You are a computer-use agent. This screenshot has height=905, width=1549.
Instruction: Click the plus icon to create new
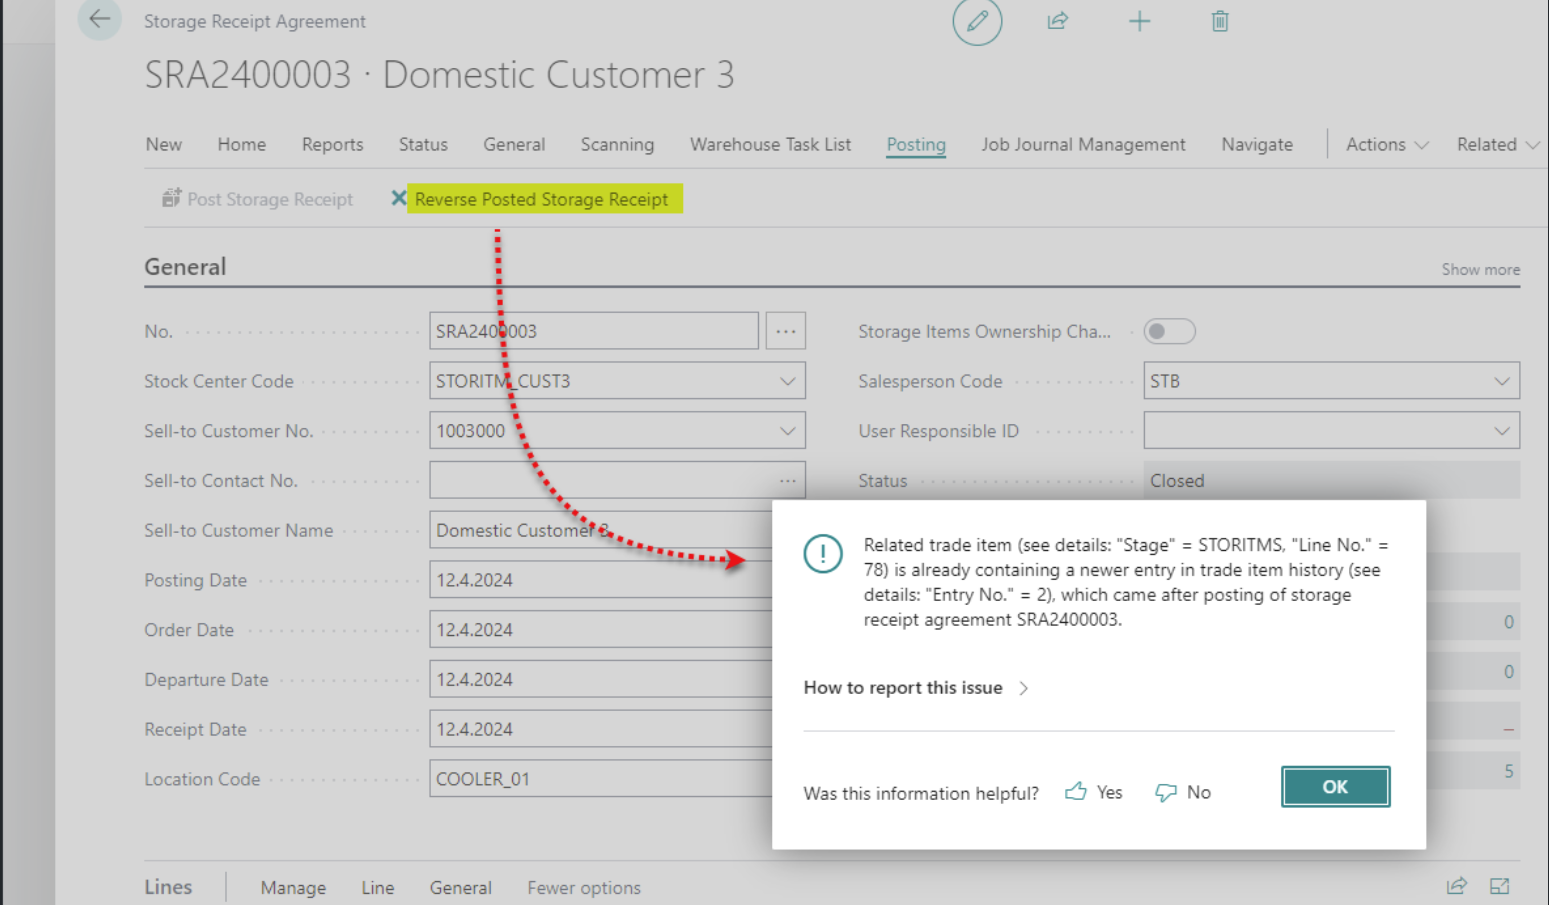(x=1139, y=21)
